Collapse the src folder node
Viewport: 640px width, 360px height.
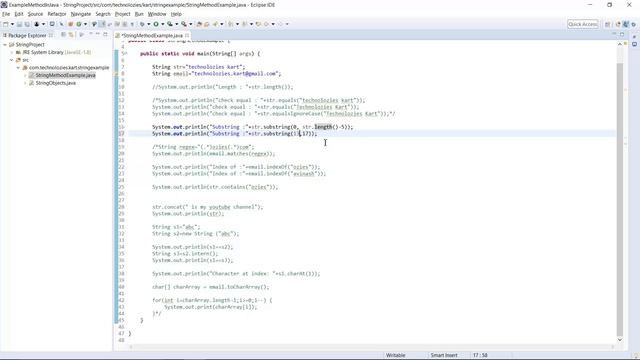(12, 60)
